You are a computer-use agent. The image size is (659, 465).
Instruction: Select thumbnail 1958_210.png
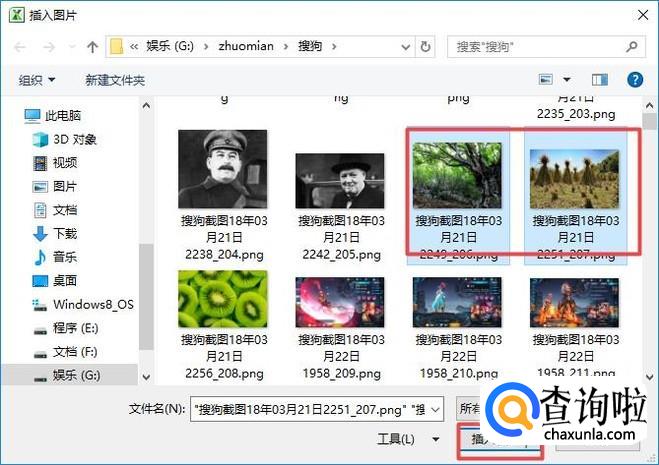click(457, 302)
